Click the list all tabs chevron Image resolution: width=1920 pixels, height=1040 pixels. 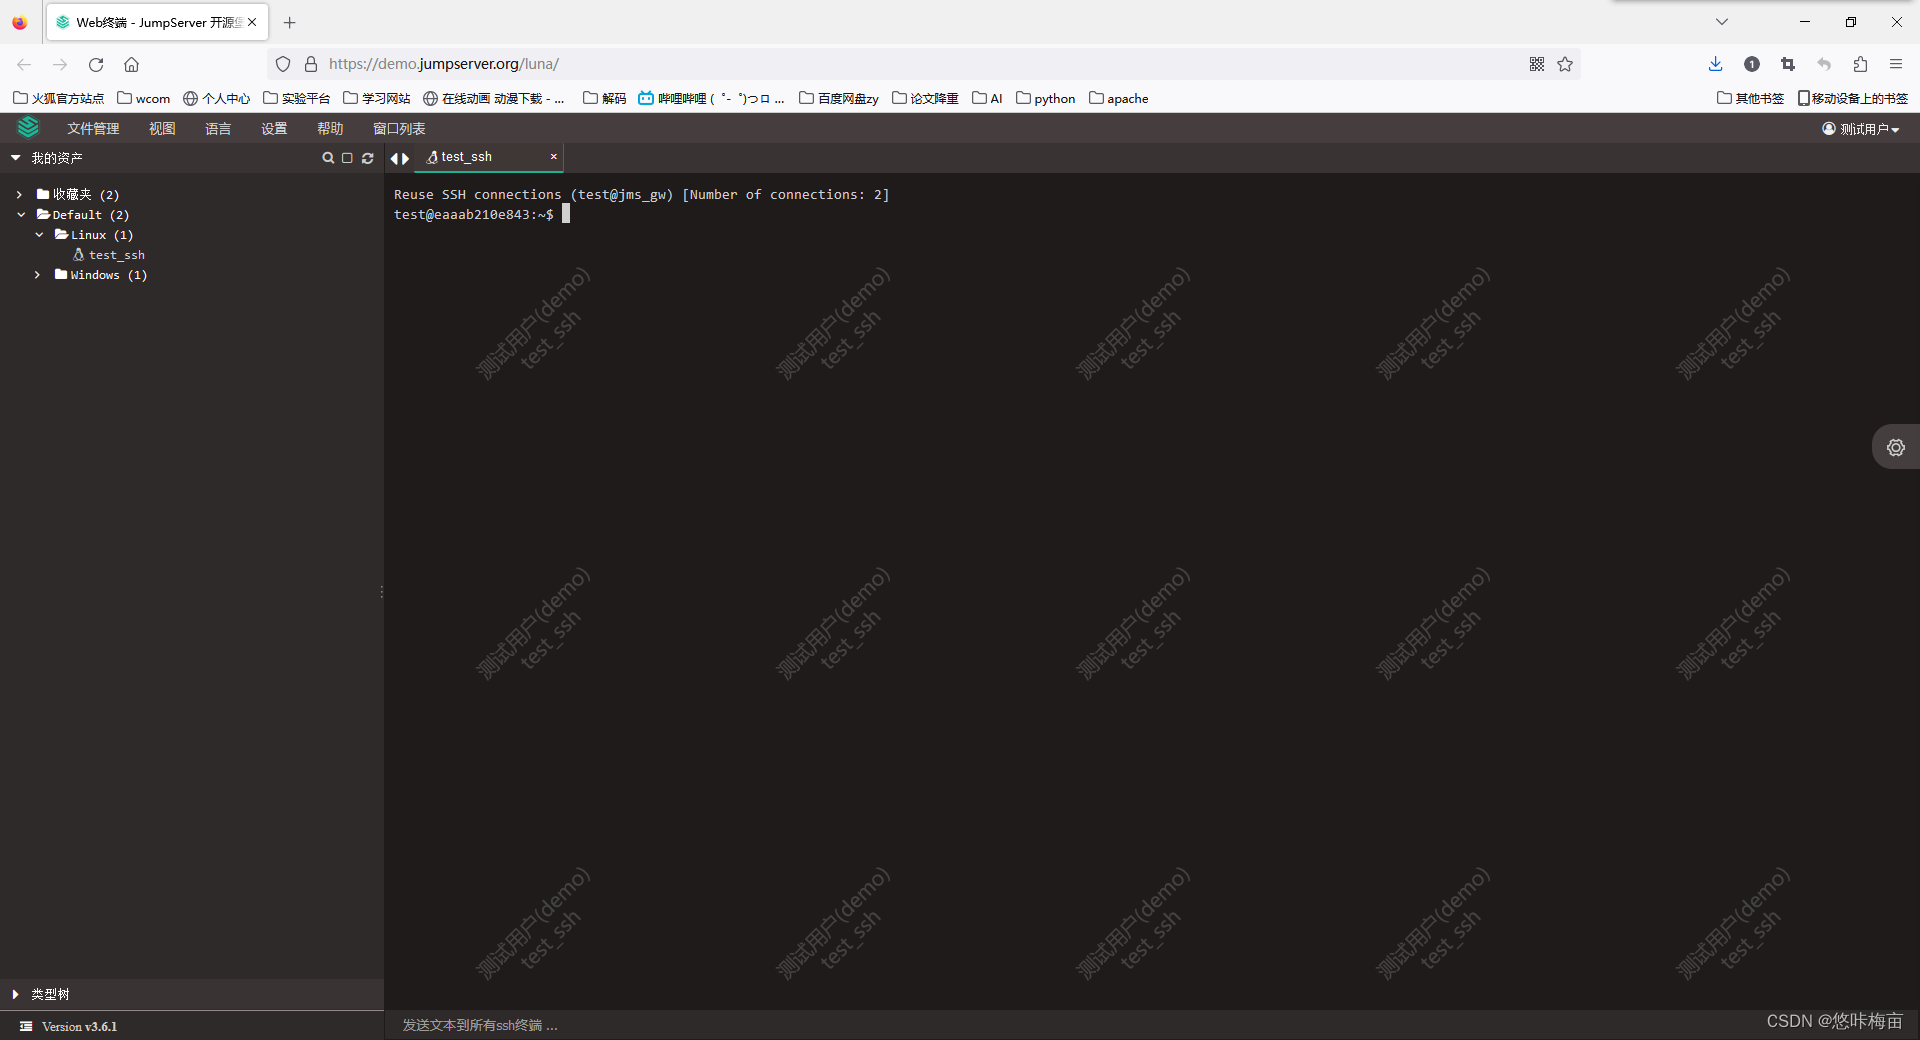tap(1722, 22)
